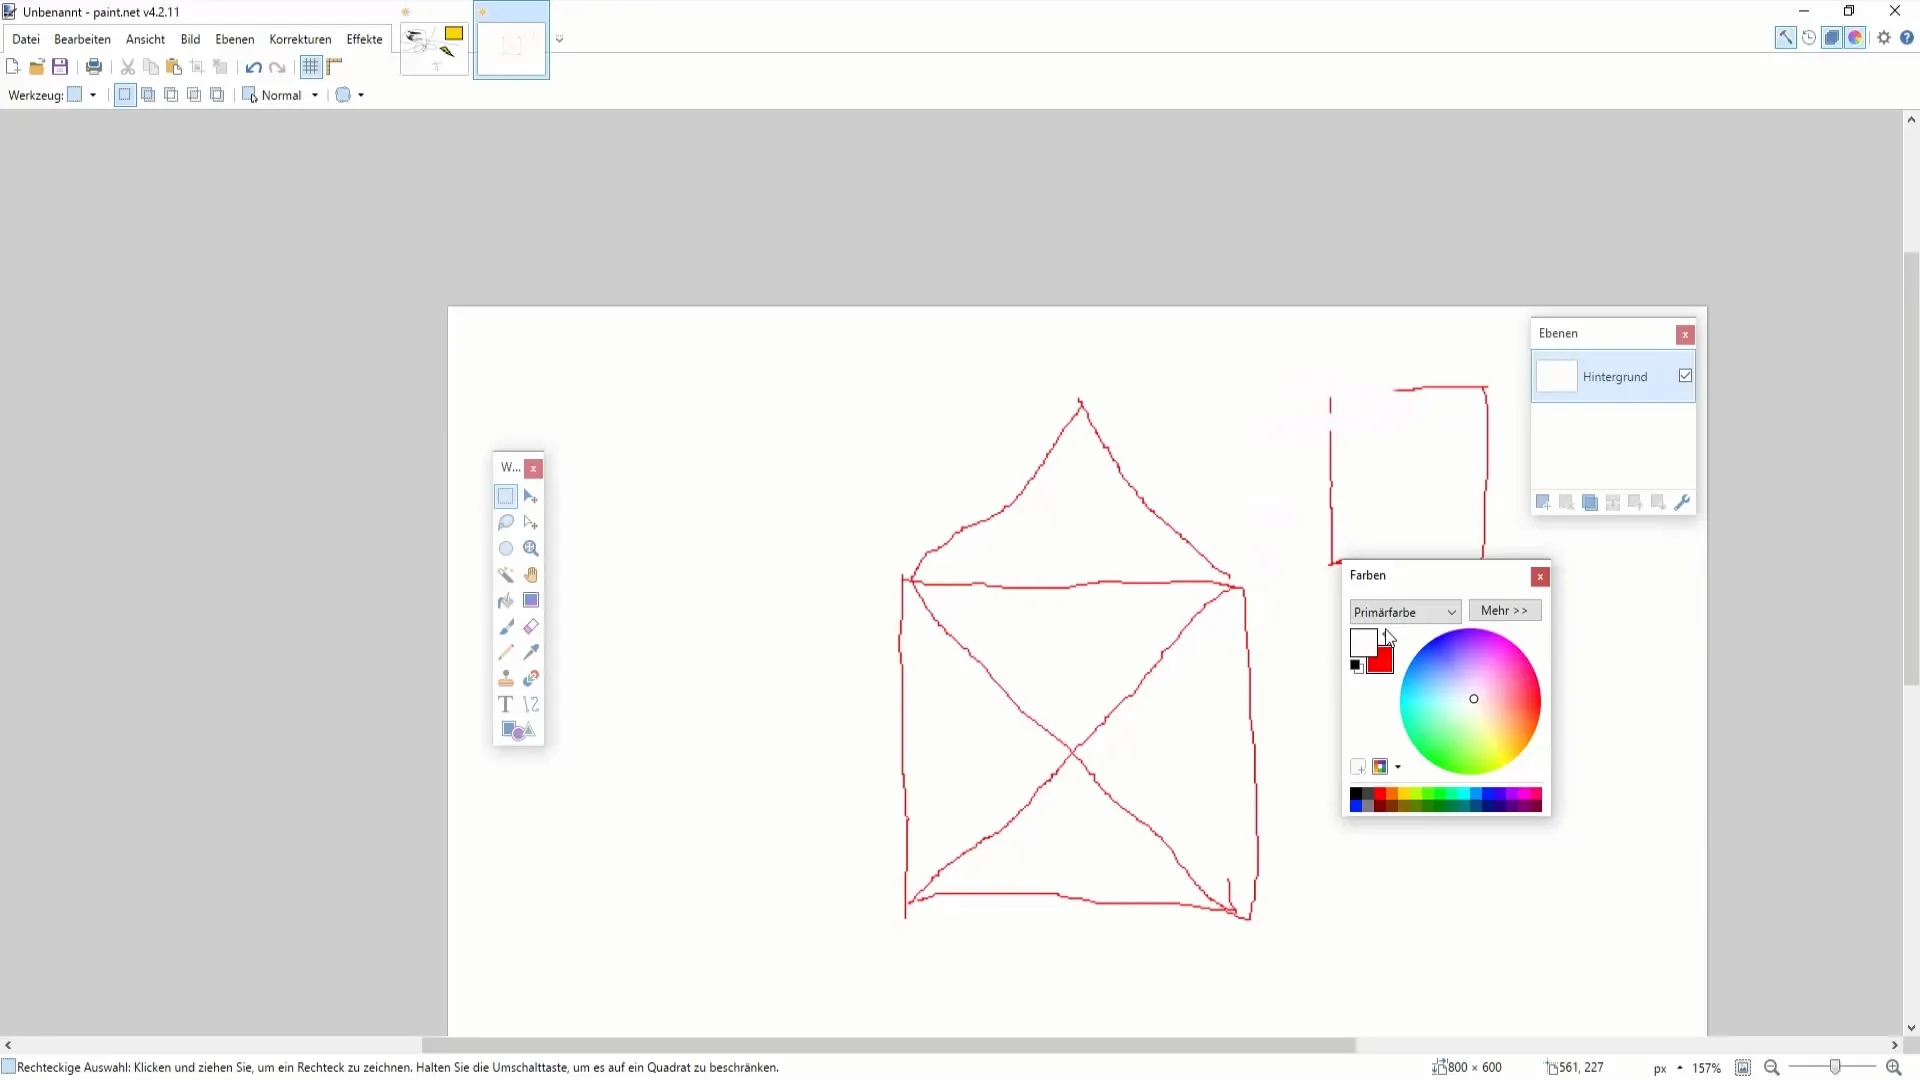Open the Ebenen menu
Viewport: 1920px width, 1080px height.
(233, 38)
